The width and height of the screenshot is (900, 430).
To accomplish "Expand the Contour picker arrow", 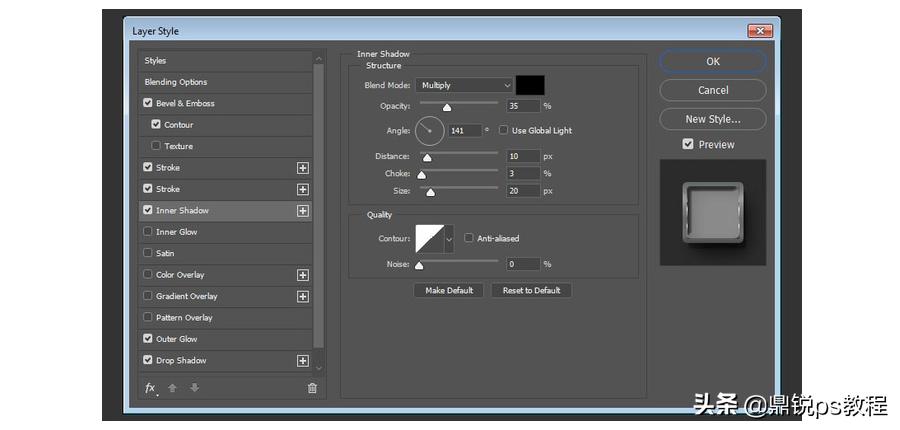I will click(449, 238).
